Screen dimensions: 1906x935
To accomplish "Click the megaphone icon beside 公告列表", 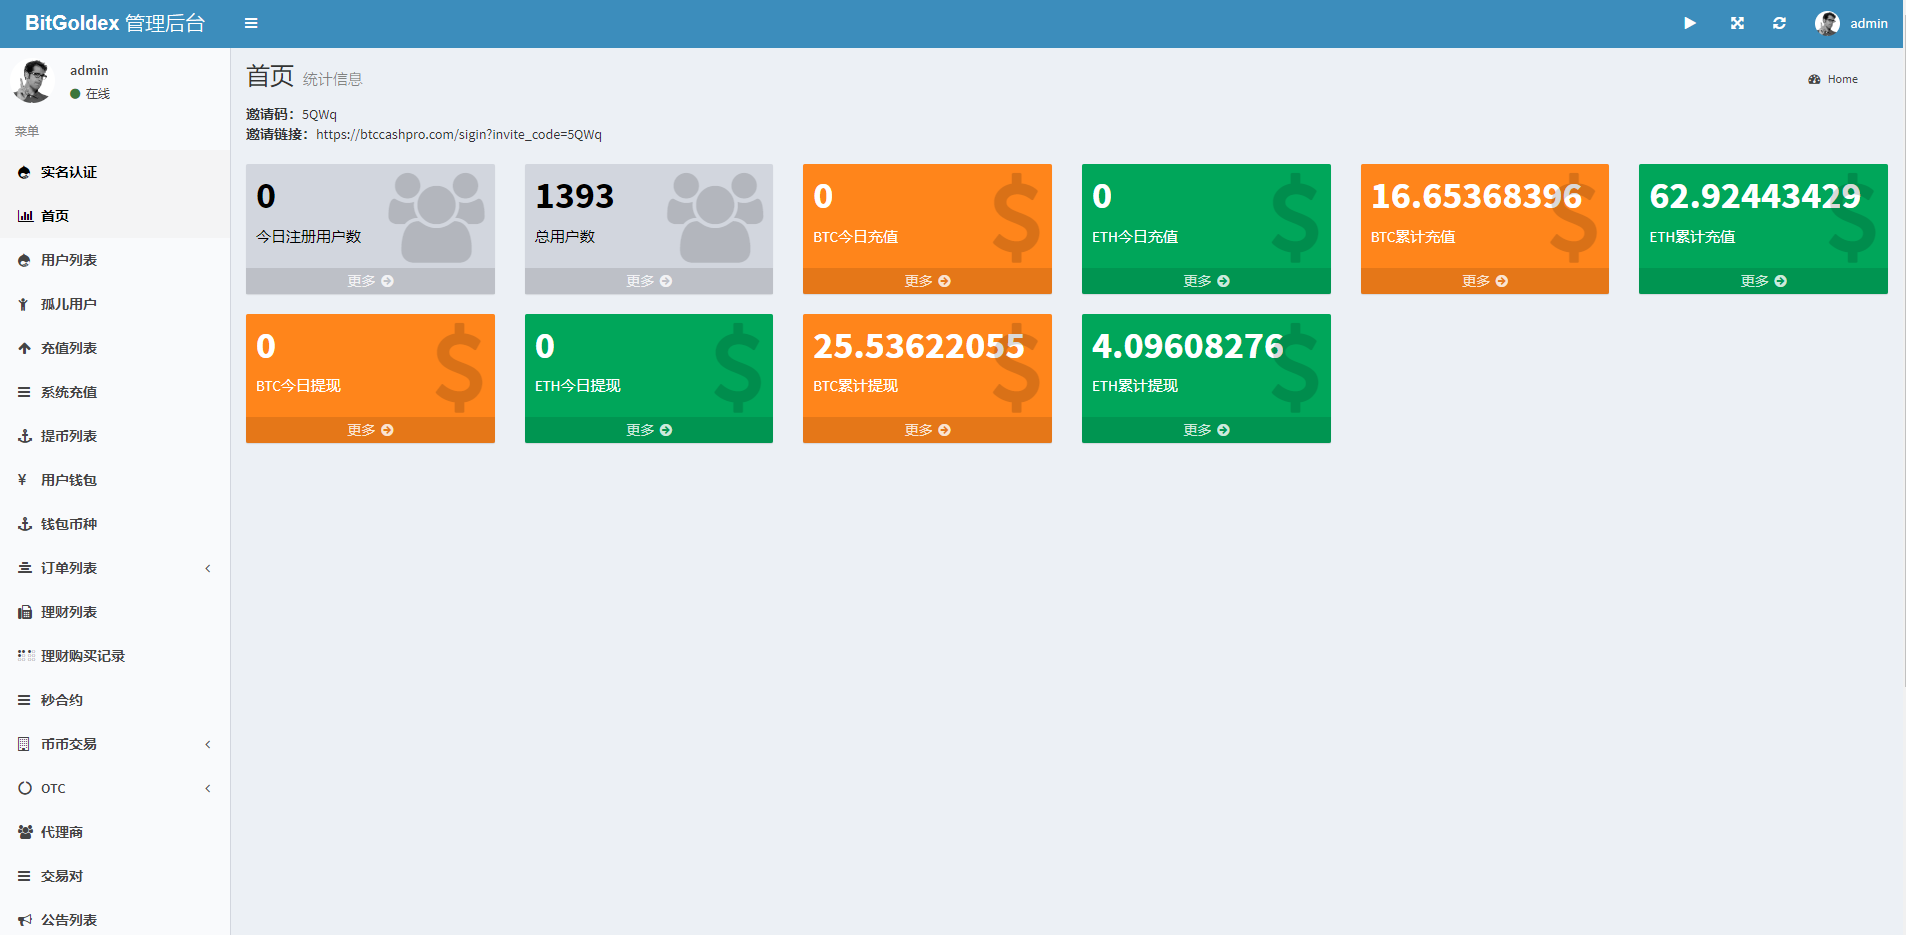I will (x=25, y=920).
